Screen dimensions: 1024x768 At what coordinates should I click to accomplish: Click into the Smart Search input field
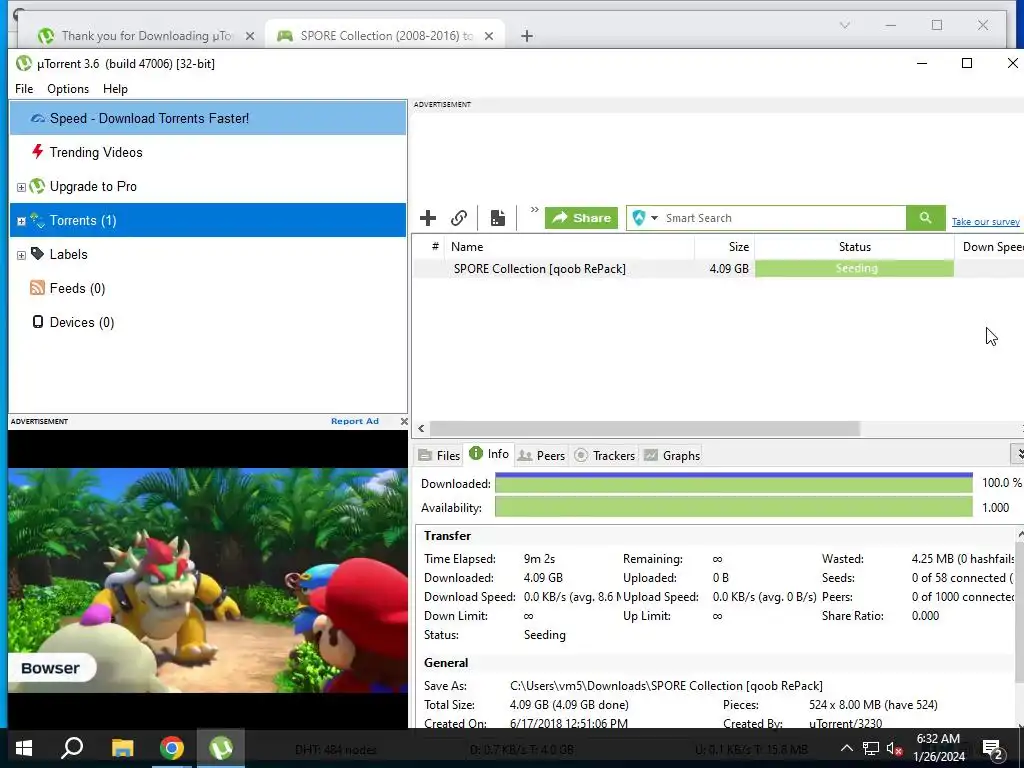point(784,218)
